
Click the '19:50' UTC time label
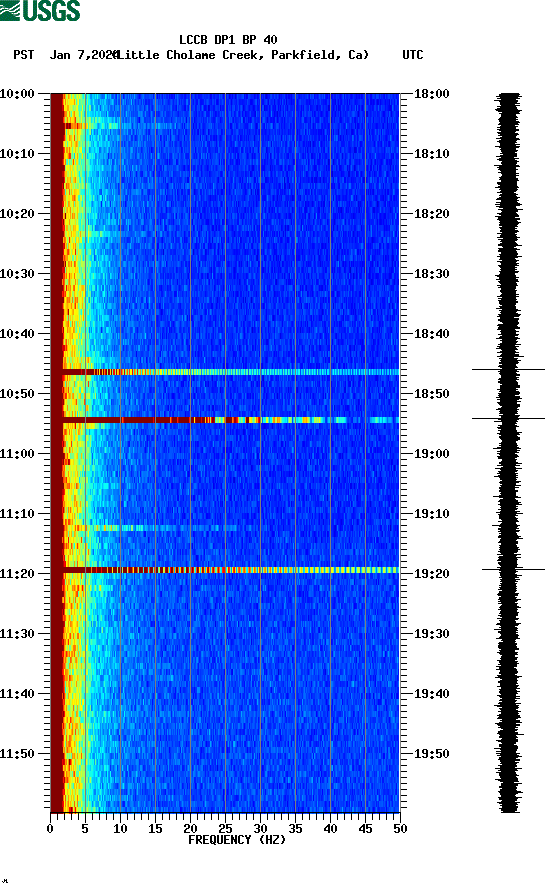[432, 754]
